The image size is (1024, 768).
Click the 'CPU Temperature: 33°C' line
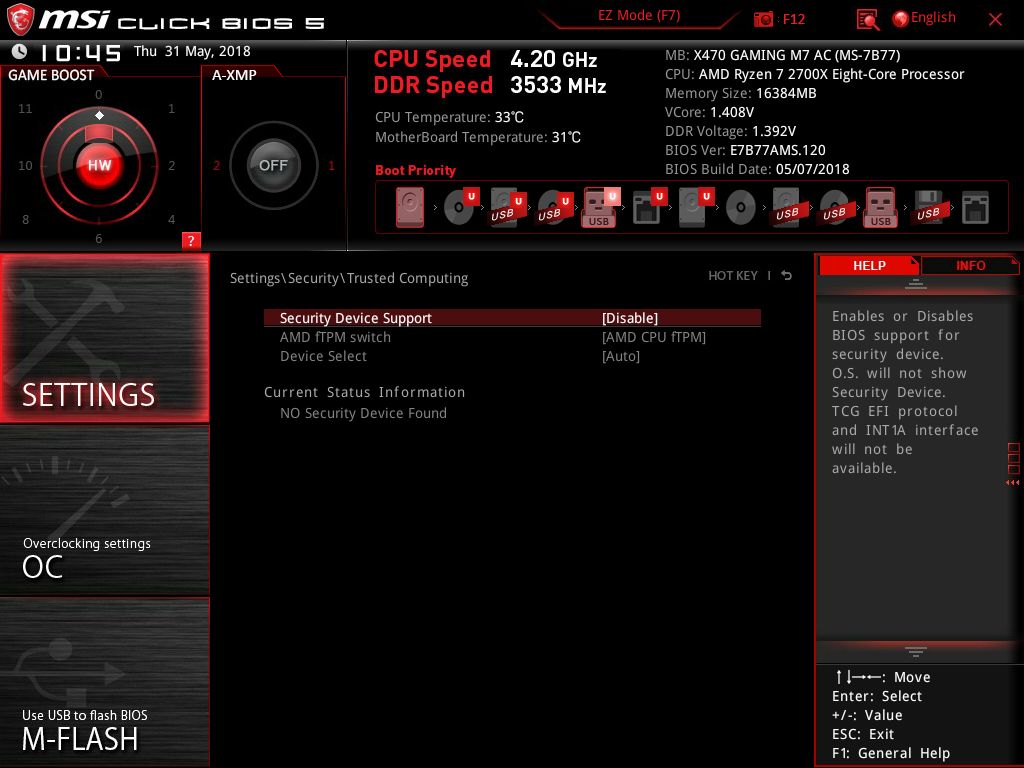pyautogui.click(x=449, y=118)
